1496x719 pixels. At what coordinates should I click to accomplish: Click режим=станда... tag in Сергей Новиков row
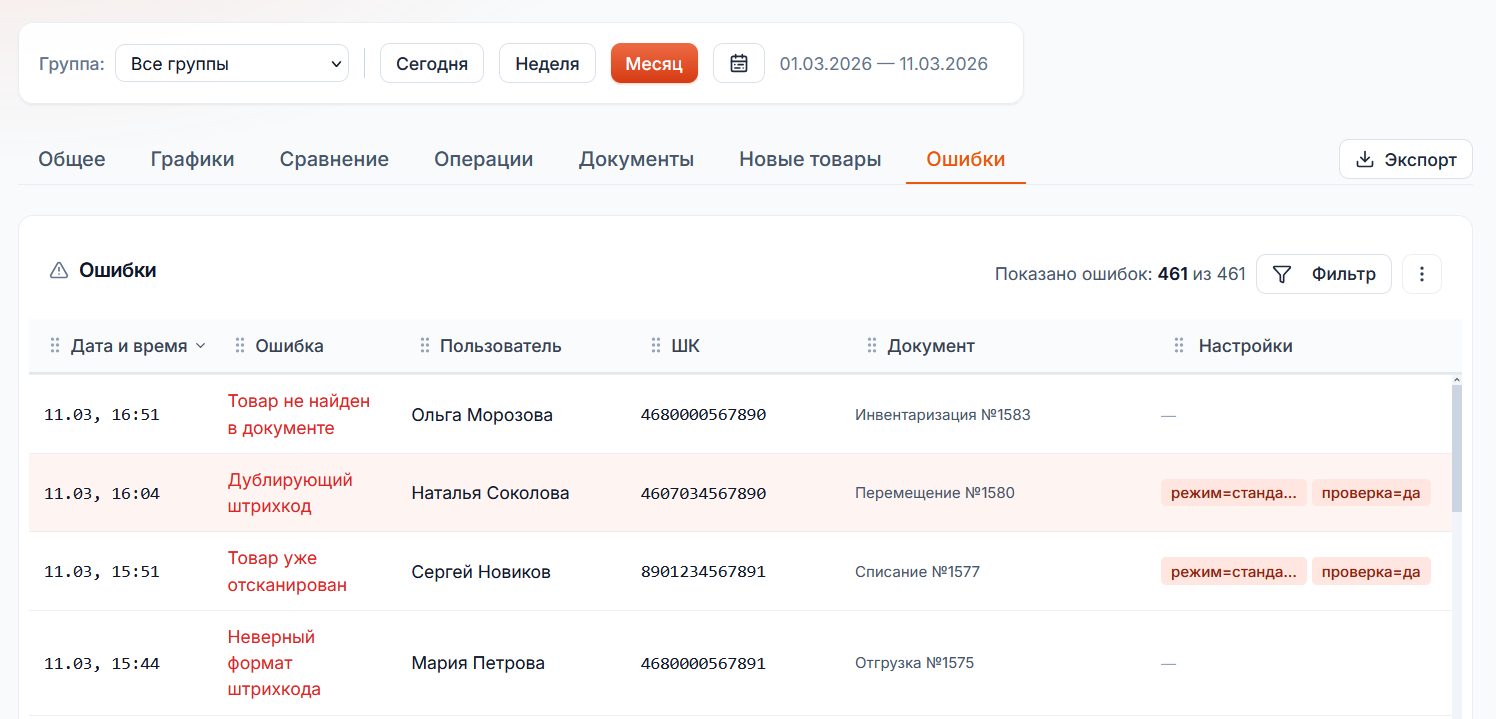[1234, 572]
